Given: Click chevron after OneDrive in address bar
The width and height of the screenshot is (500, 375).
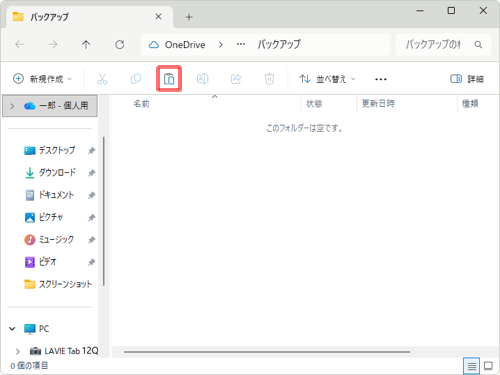Looking at the screenshot, I should click(x=221, y=44).
